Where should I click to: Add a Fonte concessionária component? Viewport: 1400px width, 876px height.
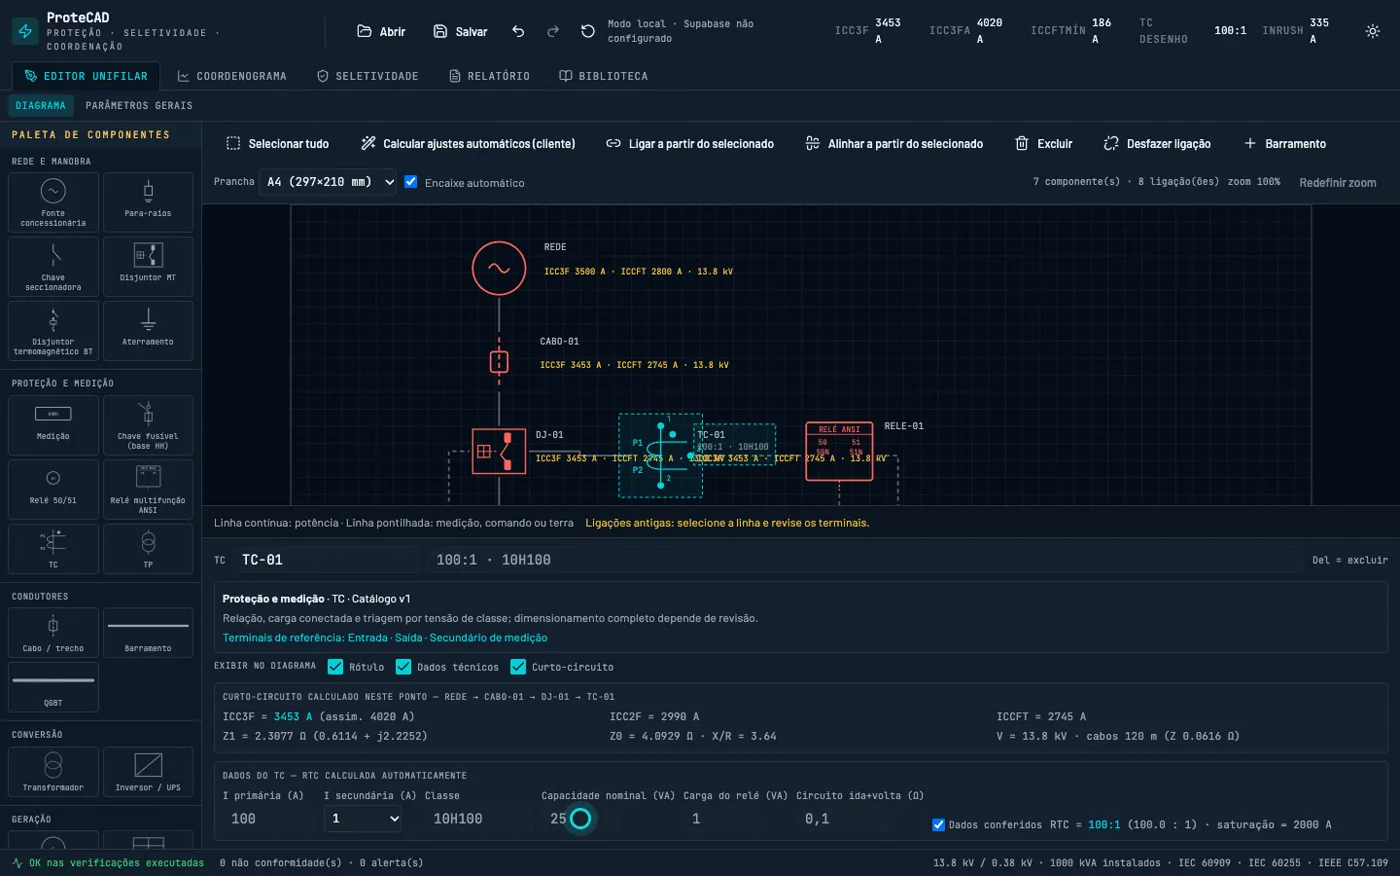(x=53, y=202)
